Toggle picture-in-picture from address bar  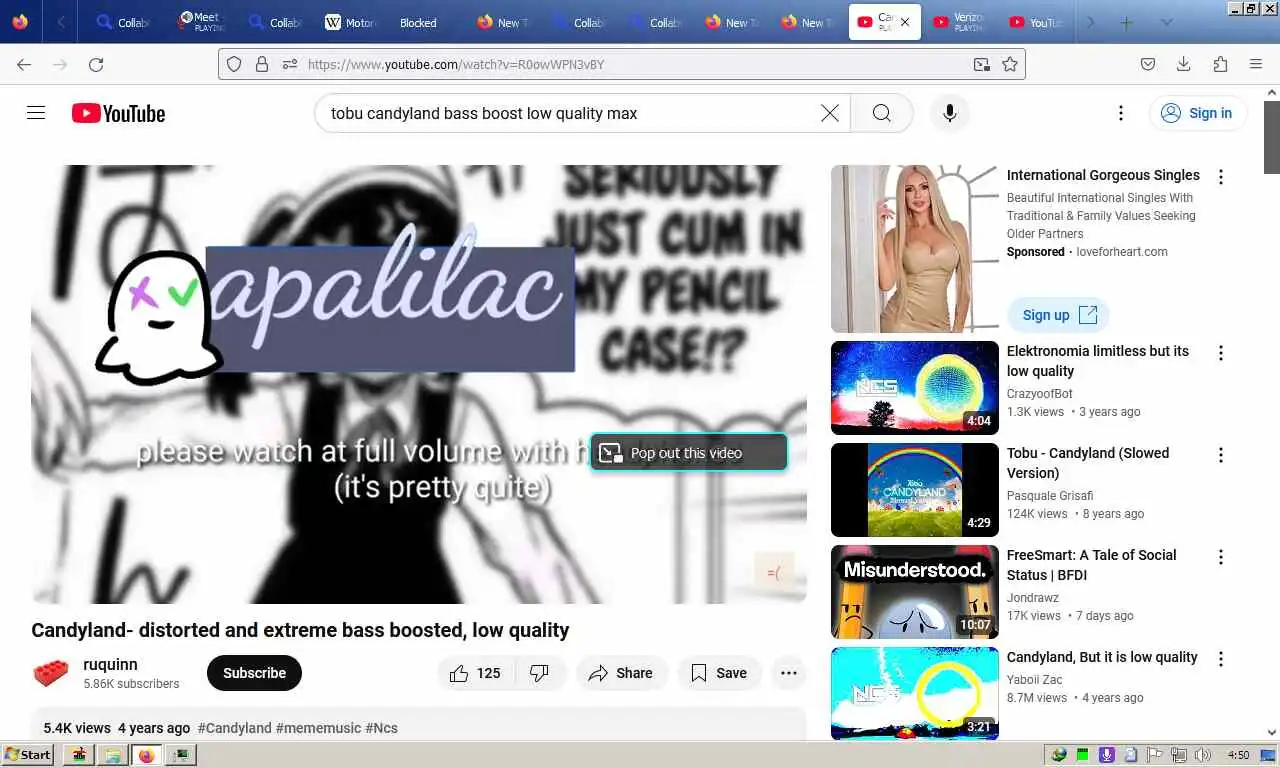tap(982, 64)
